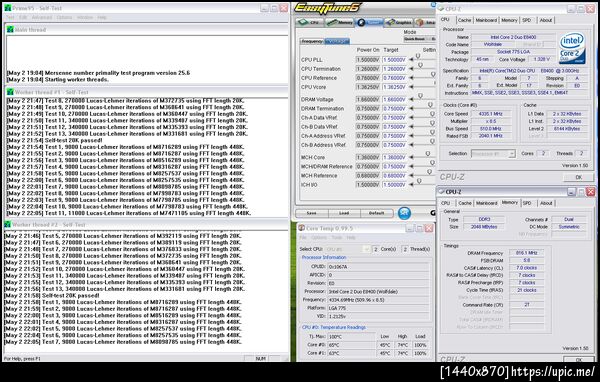Click the Worker thread #2 window icon
Image resolution: width=600 pixels, height=382 pixels.
8,225
